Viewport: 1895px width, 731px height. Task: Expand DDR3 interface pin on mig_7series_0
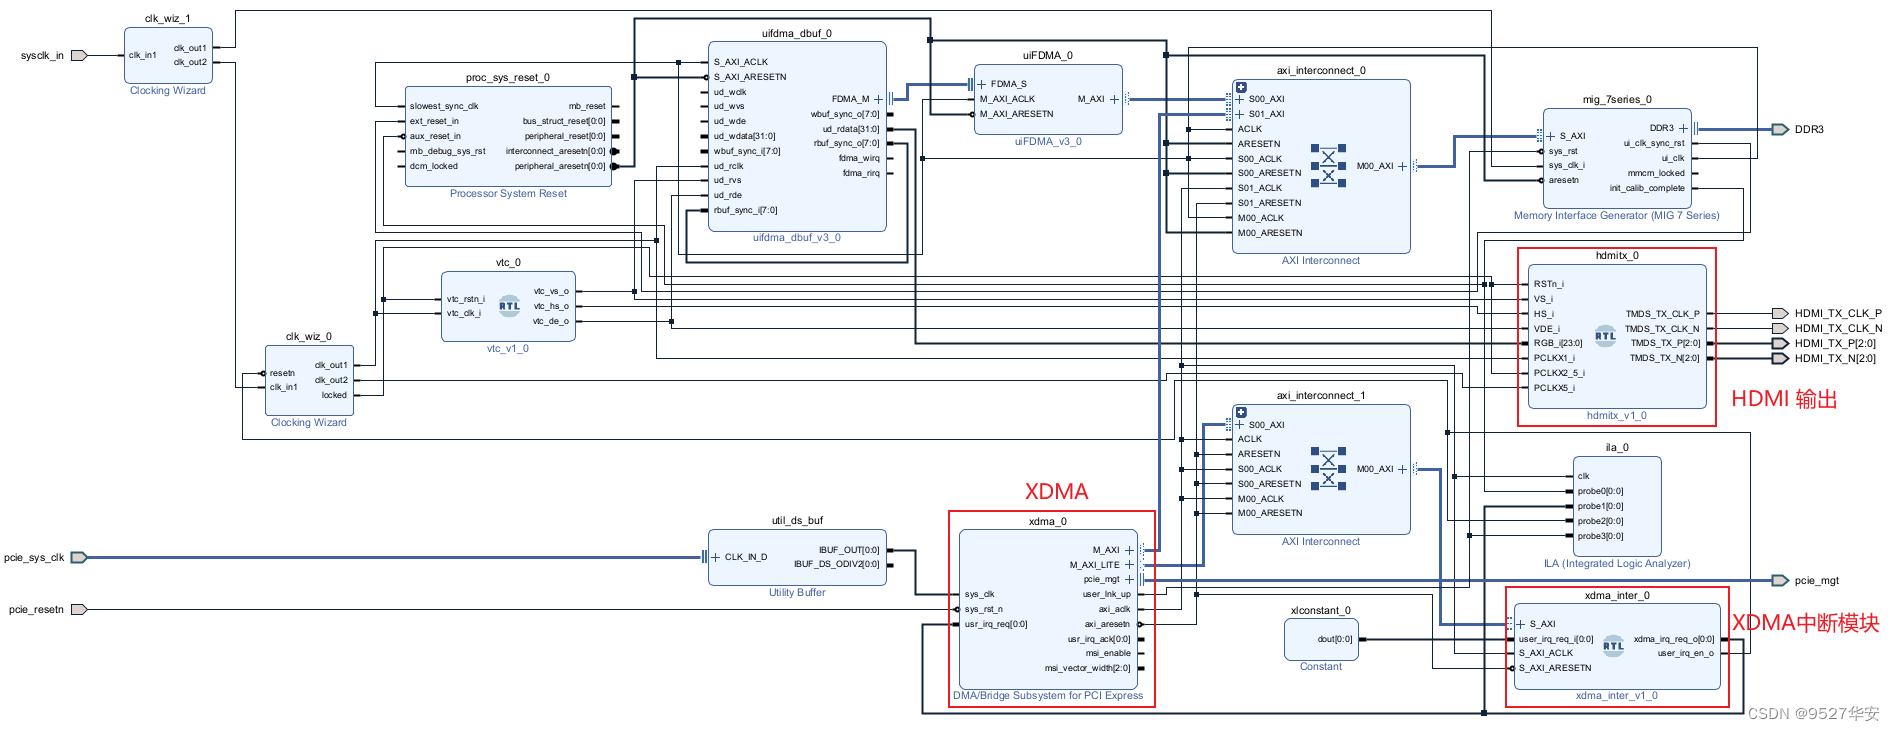(x=1683, y=128)
